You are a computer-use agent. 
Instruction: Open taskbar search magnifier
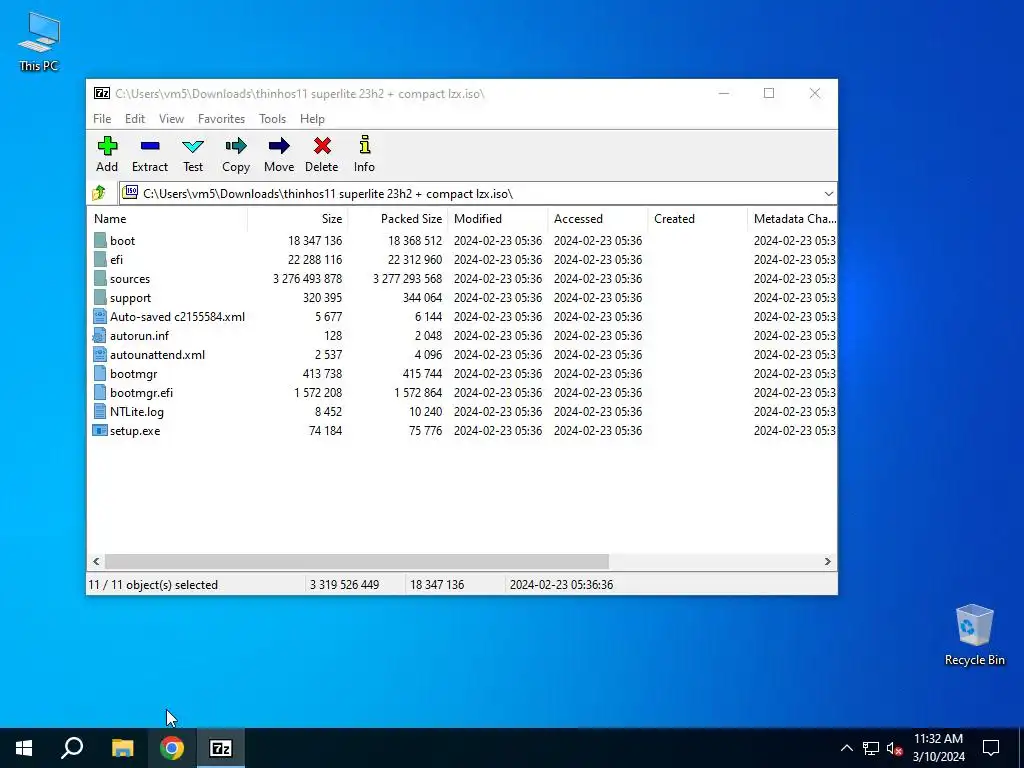(x=72, y=748)
